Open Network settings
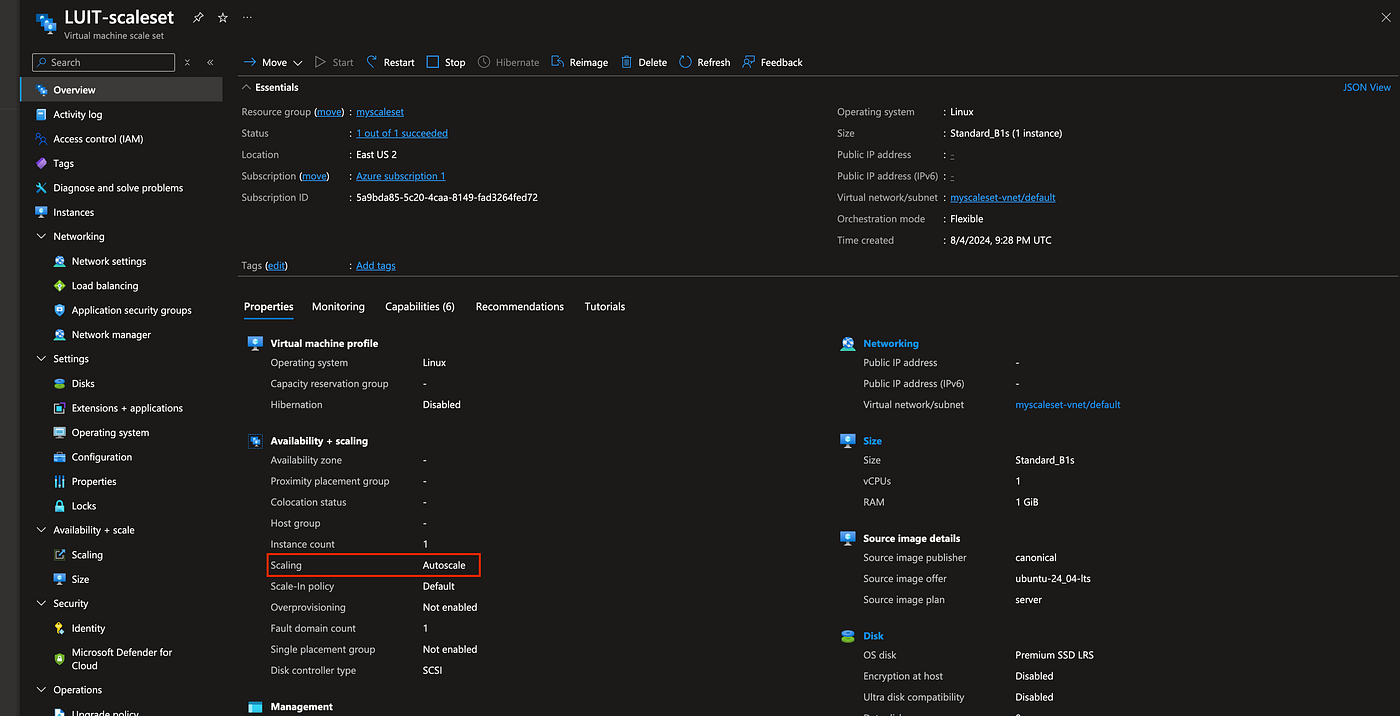 [x=108, y=261]
